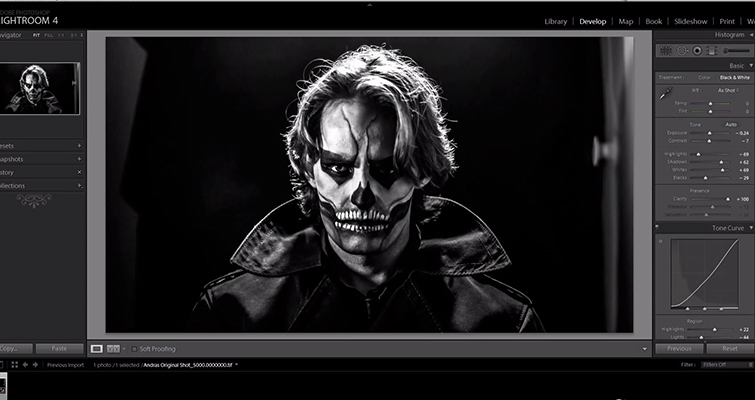Click the Before/After YY view icon

(x=113, y=348)
